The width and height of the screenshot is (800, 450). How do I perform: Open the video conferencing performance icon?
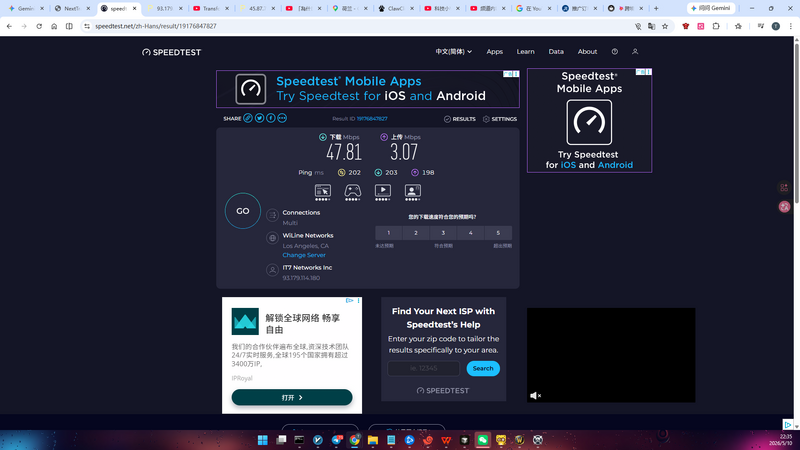413,192
